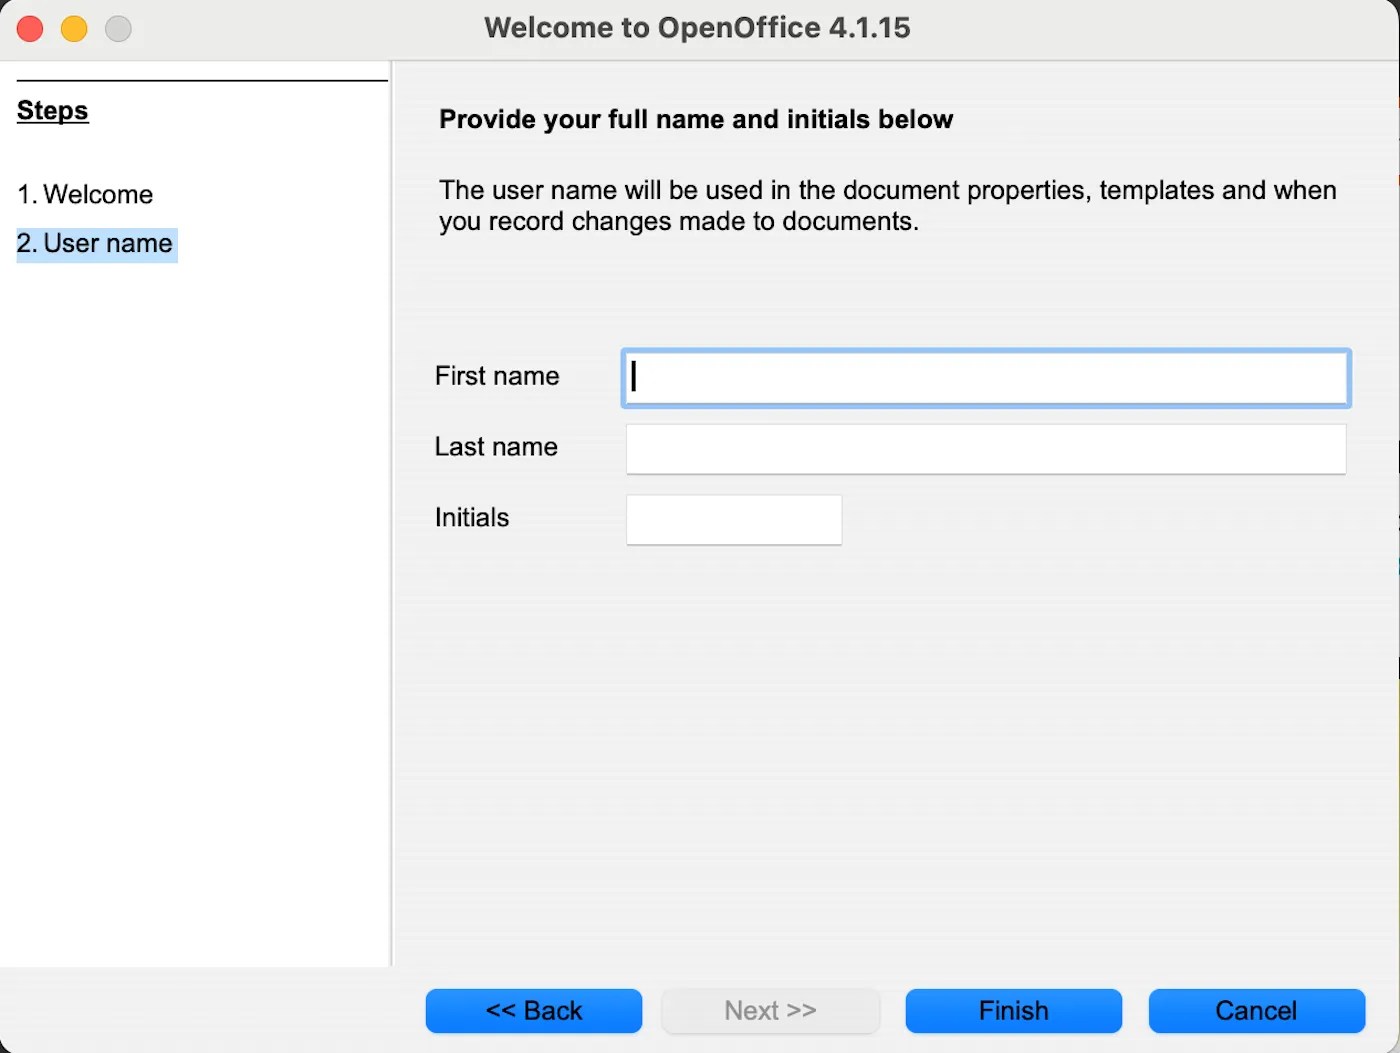This screenshot has width=1400, height=1053.
Task: Click the blank sidebar area below the steps
Action: point(190,600)
